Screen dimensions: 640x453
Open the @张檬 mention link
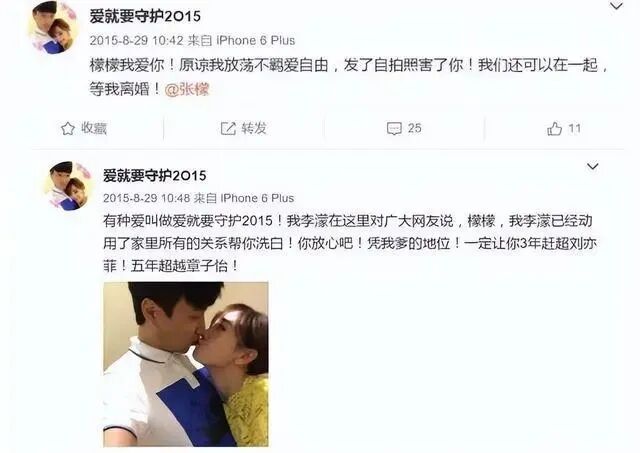(x=187, y=89)
